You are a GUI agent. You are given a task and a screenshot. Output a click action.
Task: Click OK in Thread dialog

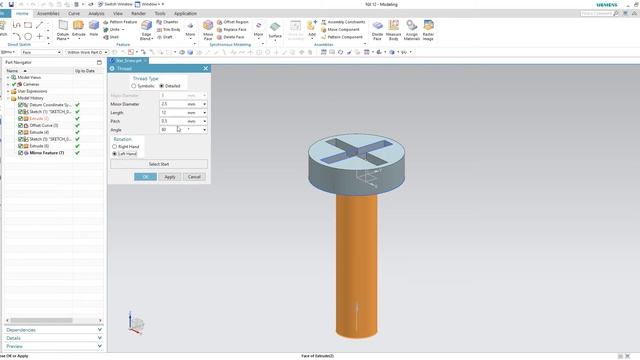point(145,177)
